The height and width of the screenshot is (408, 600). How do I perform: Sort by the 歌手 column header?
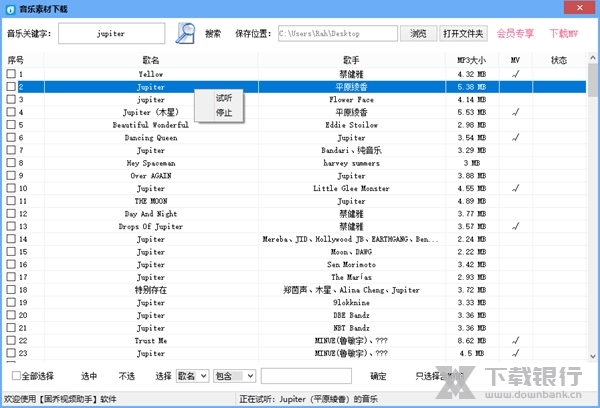pos(351,60)
